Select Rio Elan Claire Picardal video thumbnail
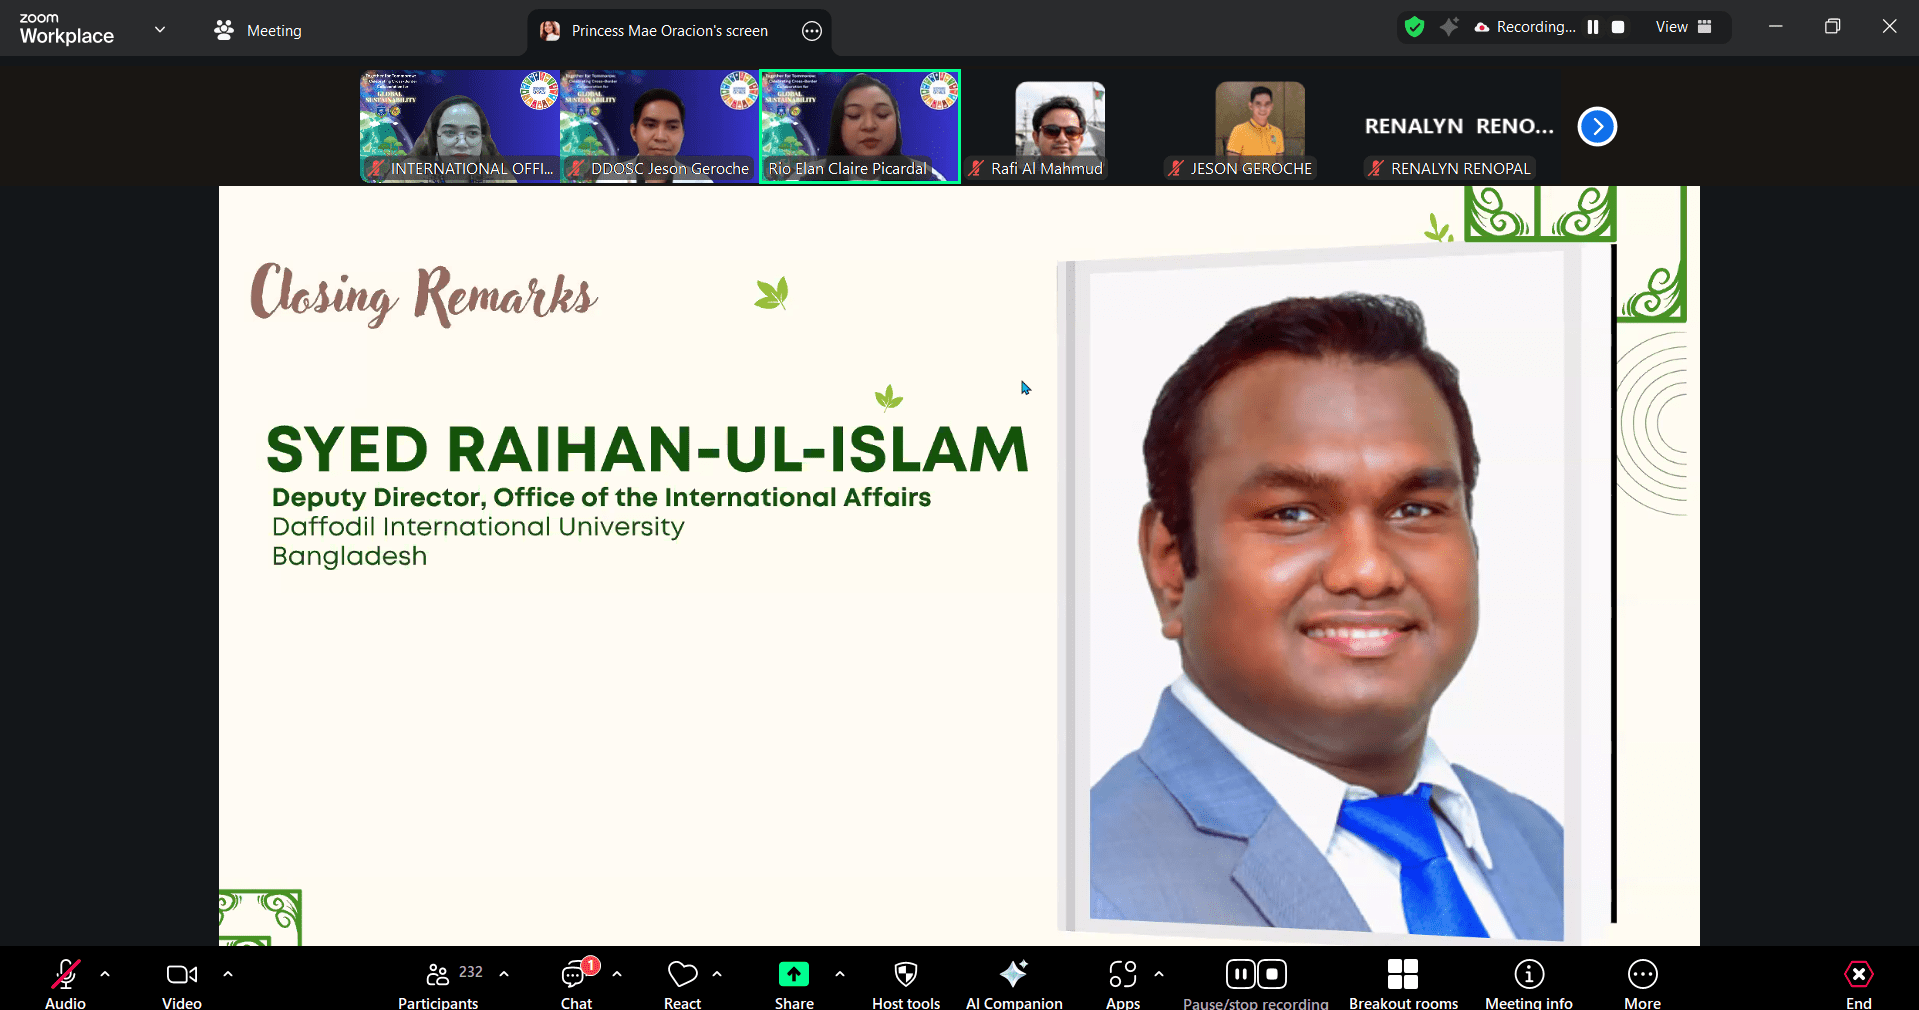The width and height of the screenshot is (1919, 1010). pos(860,126)
